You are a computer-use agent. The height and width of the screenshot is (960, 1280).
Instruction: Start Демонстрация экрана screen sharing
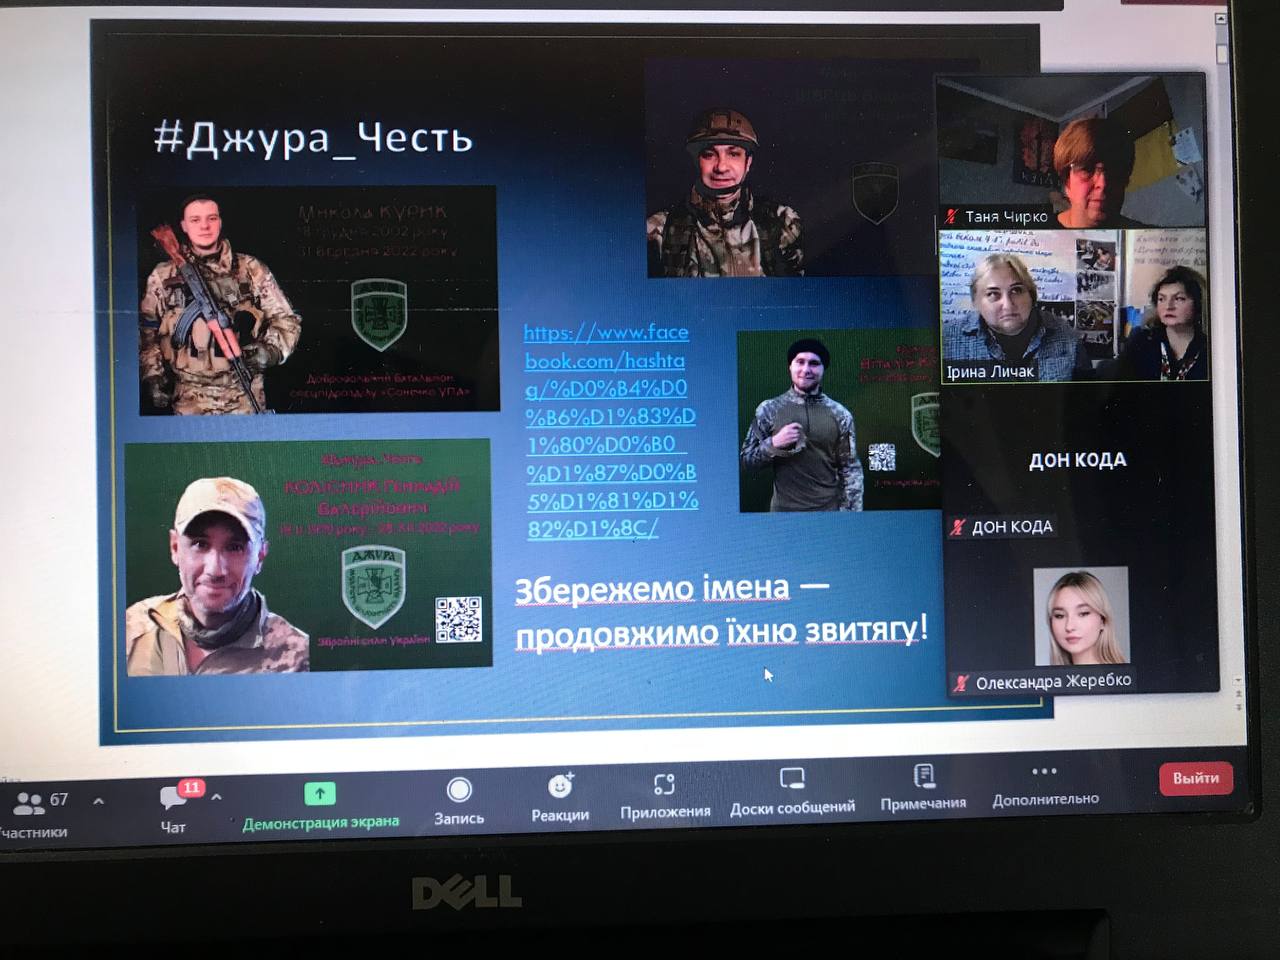point(320,794)
